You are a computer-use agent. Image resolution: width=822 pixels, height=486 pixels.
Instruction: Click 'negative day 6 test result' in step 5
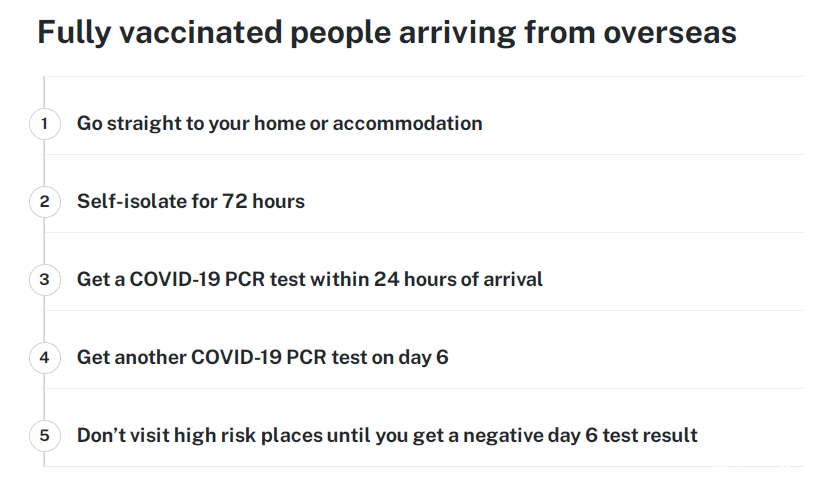pos(580,436)
